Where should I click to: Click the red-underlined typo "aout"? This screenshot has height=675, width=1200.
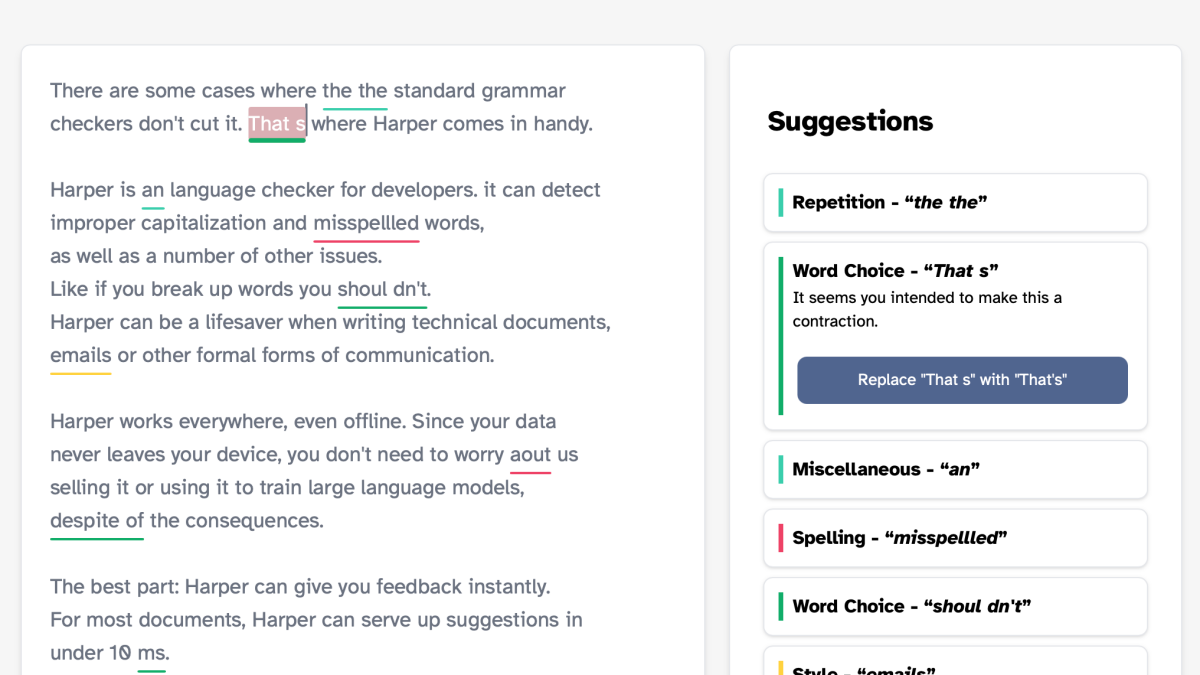pyautogui.click(x=530, y=455)
